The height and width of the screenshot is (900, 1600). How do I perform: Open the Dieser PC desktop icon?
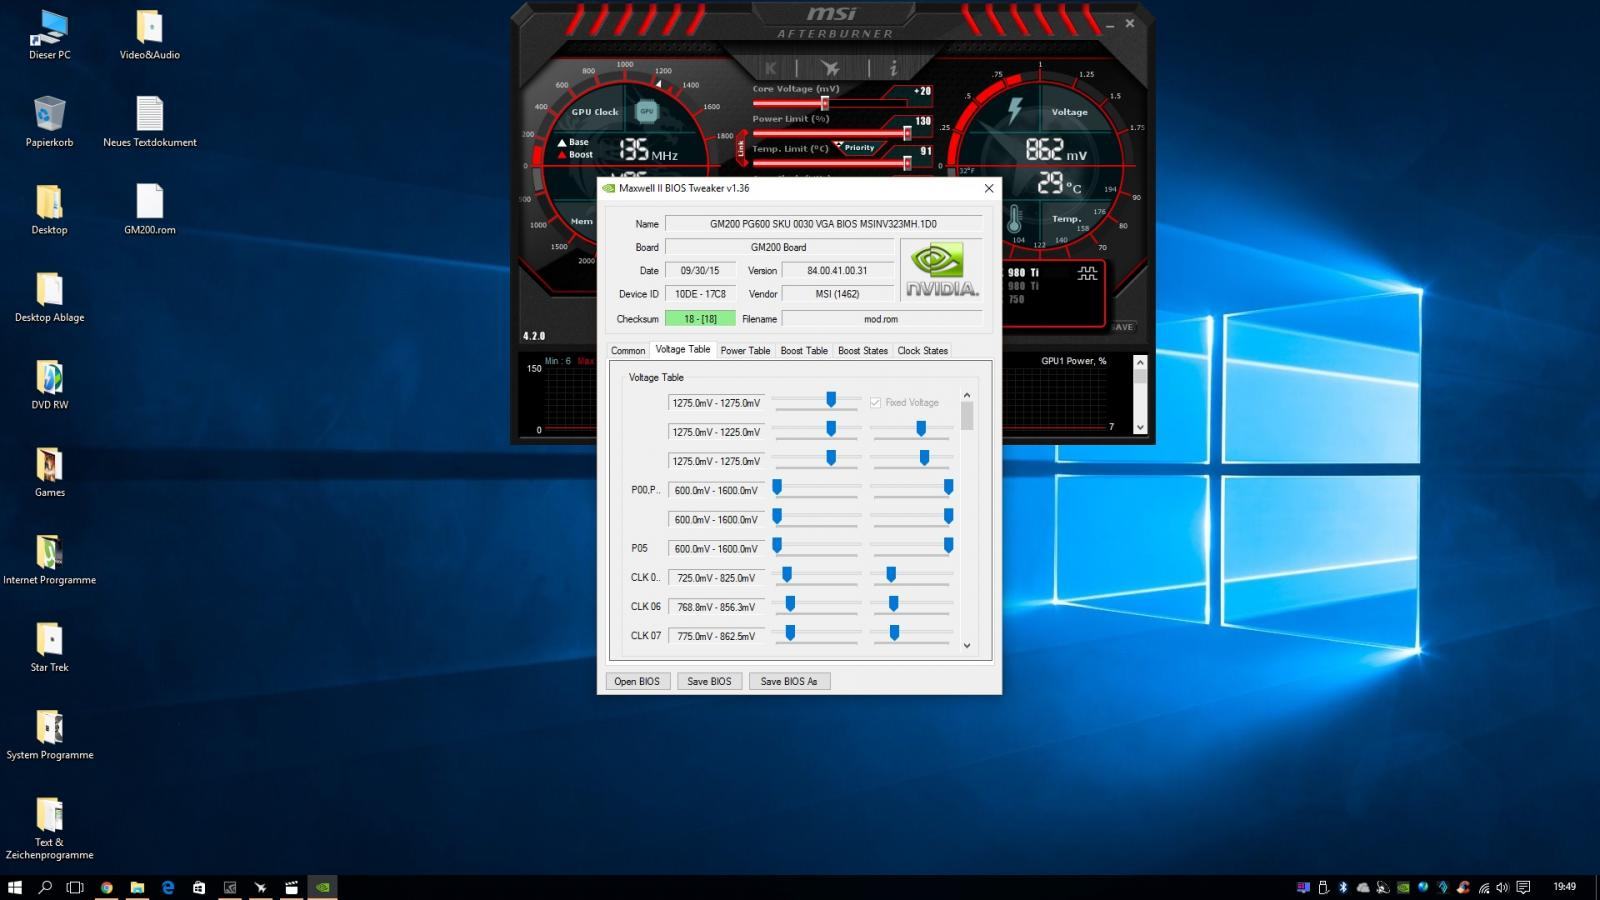[49, 35]
